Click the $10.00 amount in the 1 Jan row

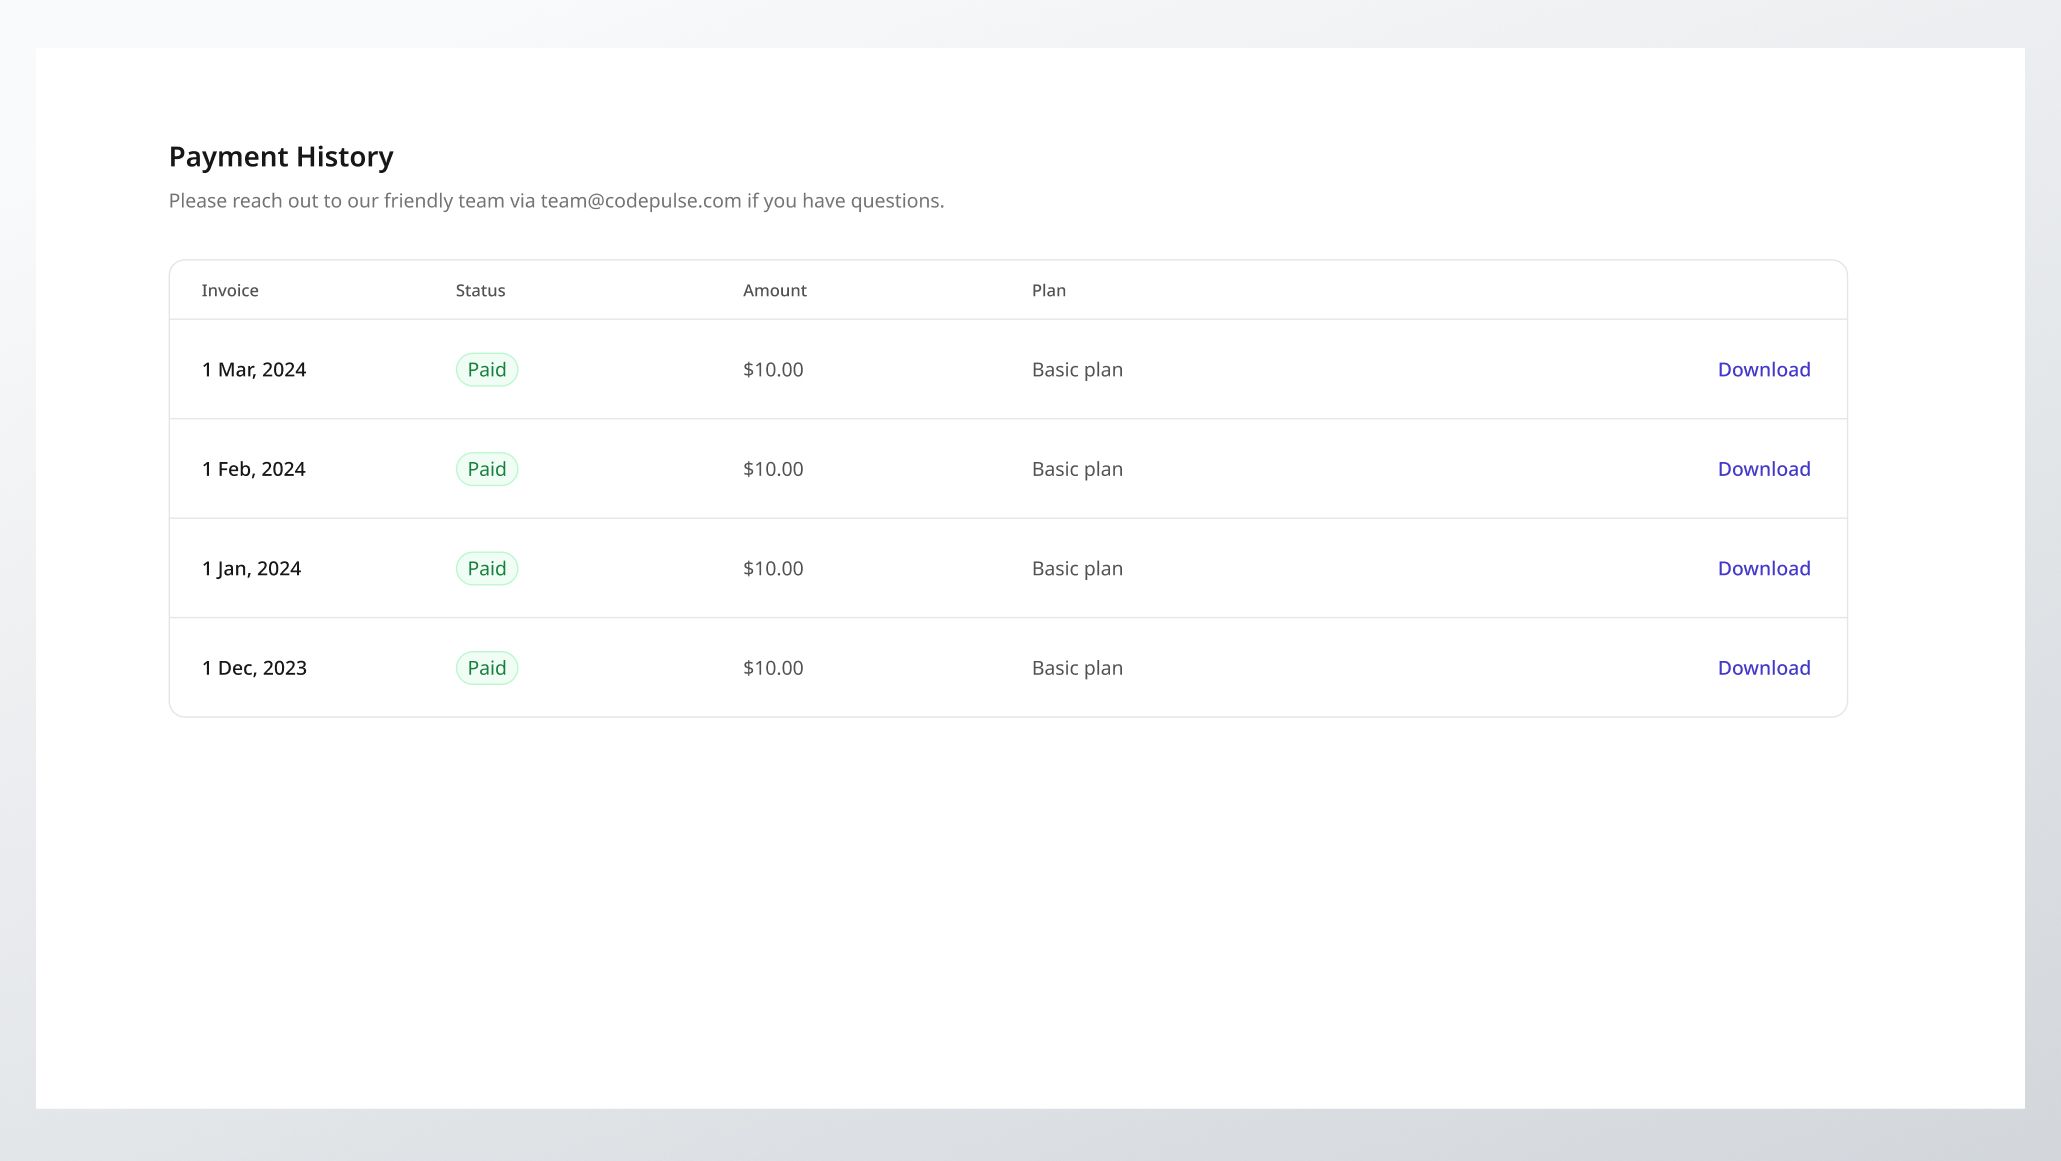773,568
